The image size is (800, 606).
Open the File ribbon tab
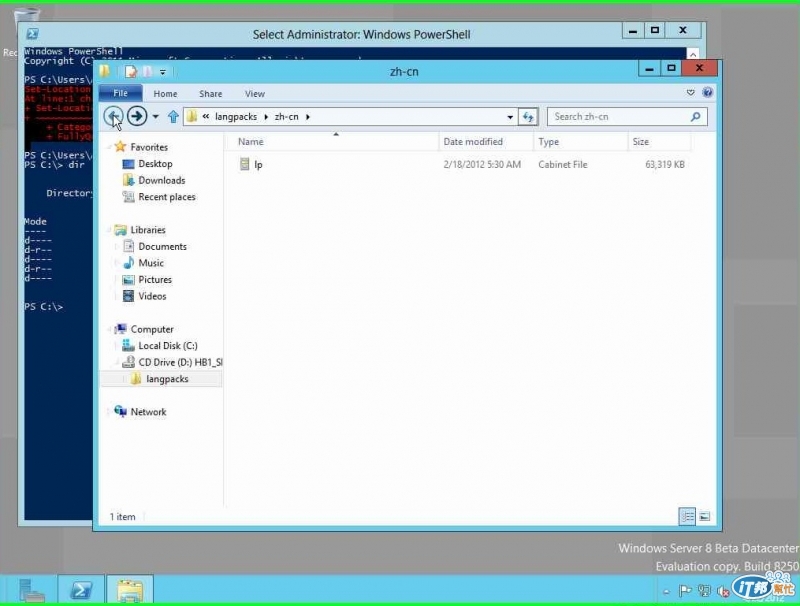point(120,93)
